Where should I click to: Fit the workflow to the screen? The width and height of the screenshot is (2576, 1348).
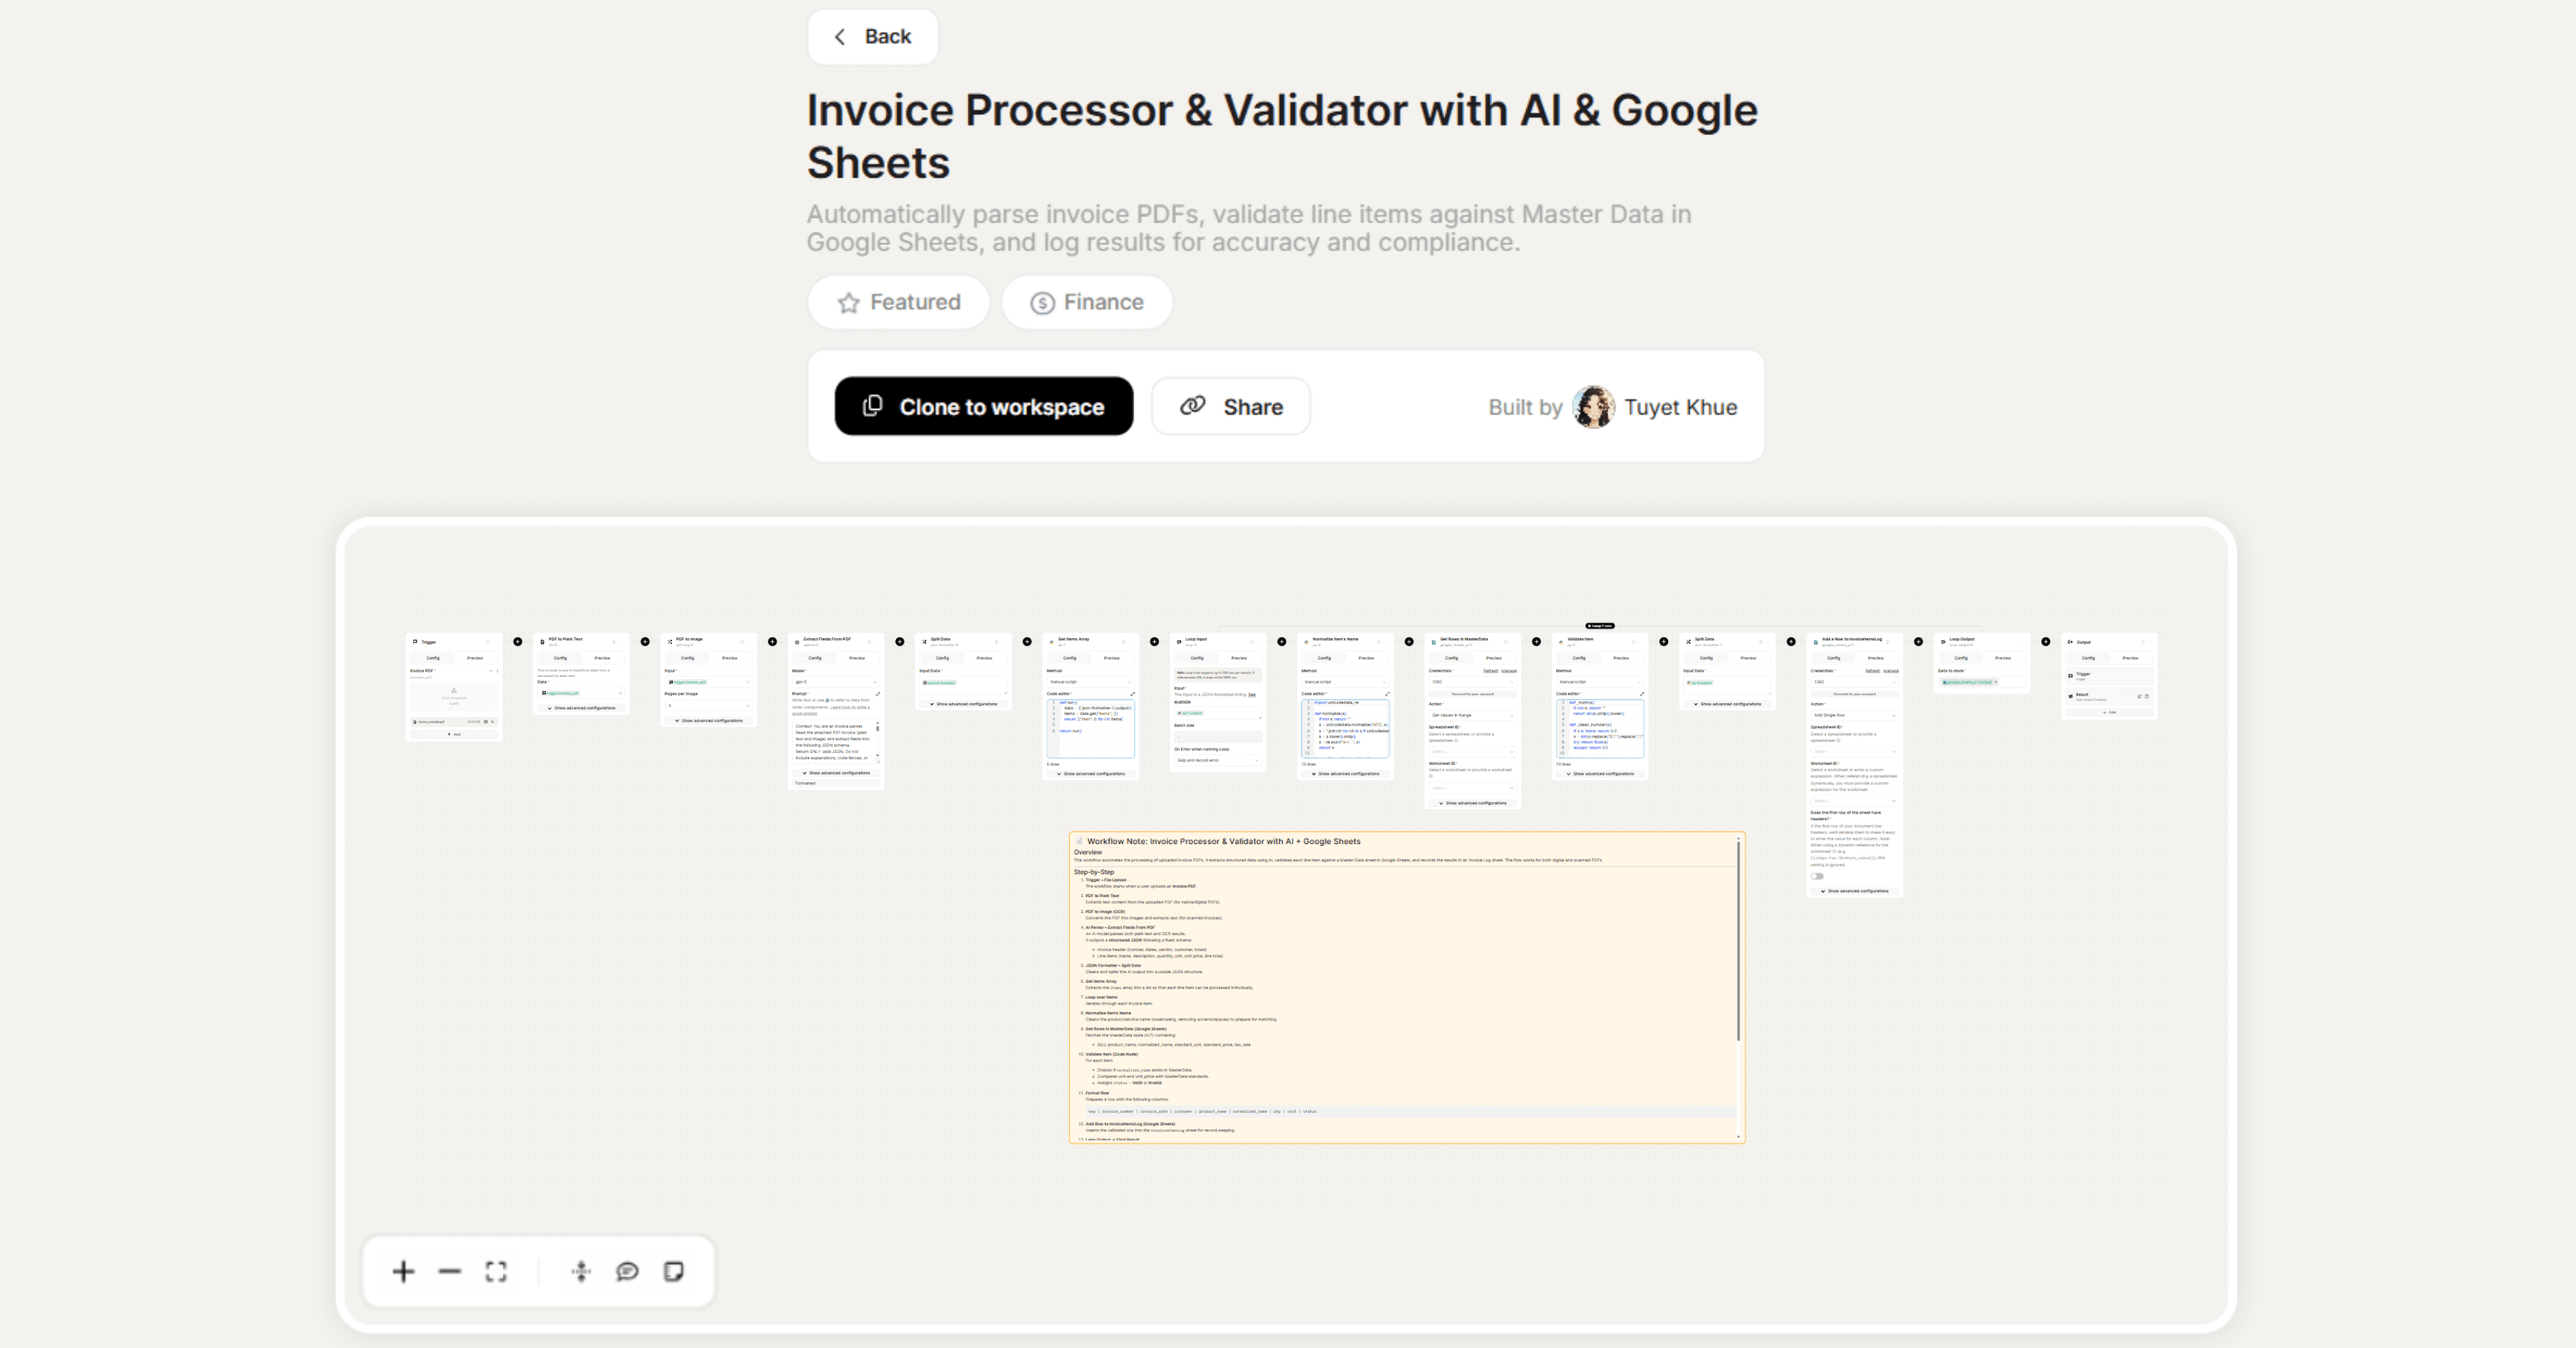tap(496, 1271)
